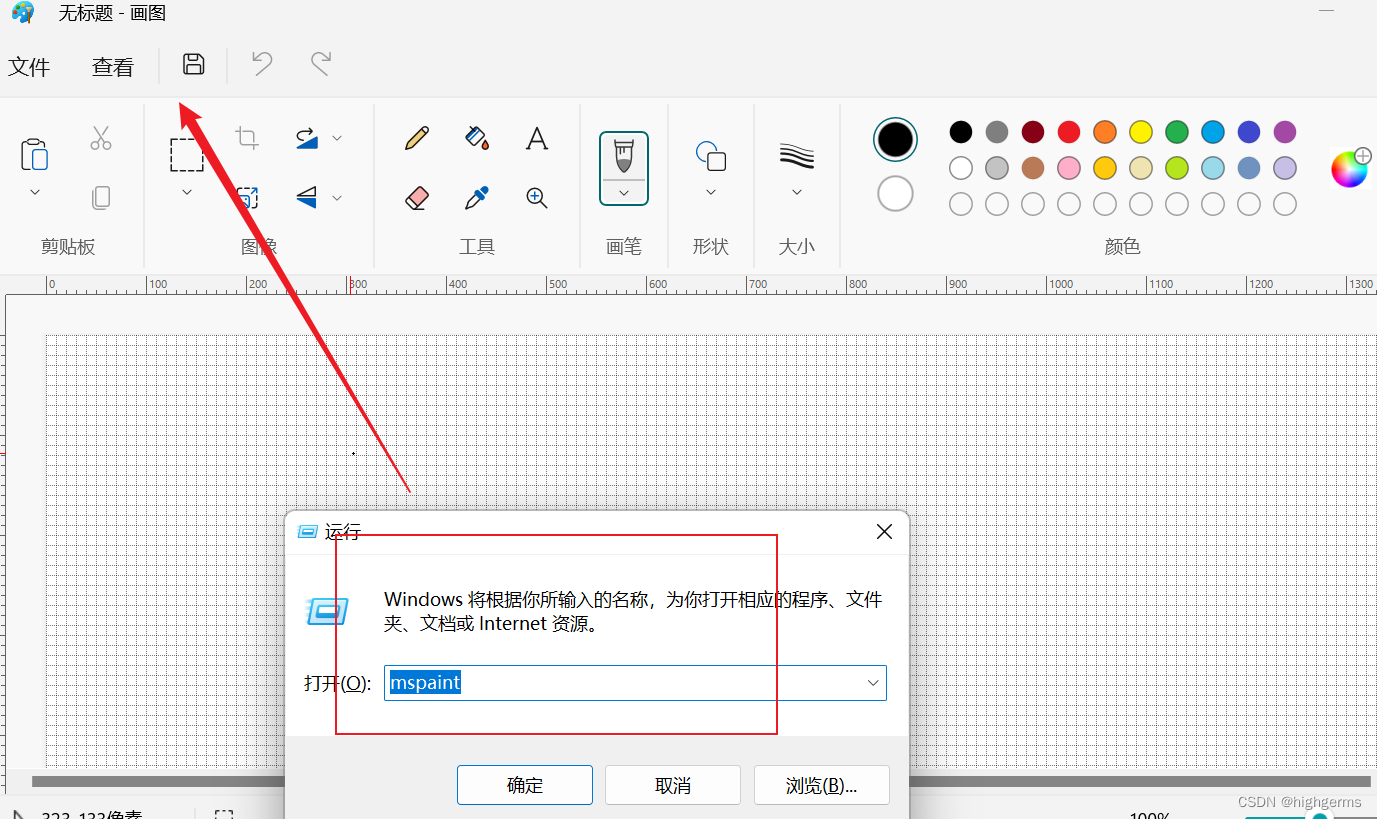Click the Cut scissors icon
The height and width of the screenshot is (819, 1377).
point(101,138)
